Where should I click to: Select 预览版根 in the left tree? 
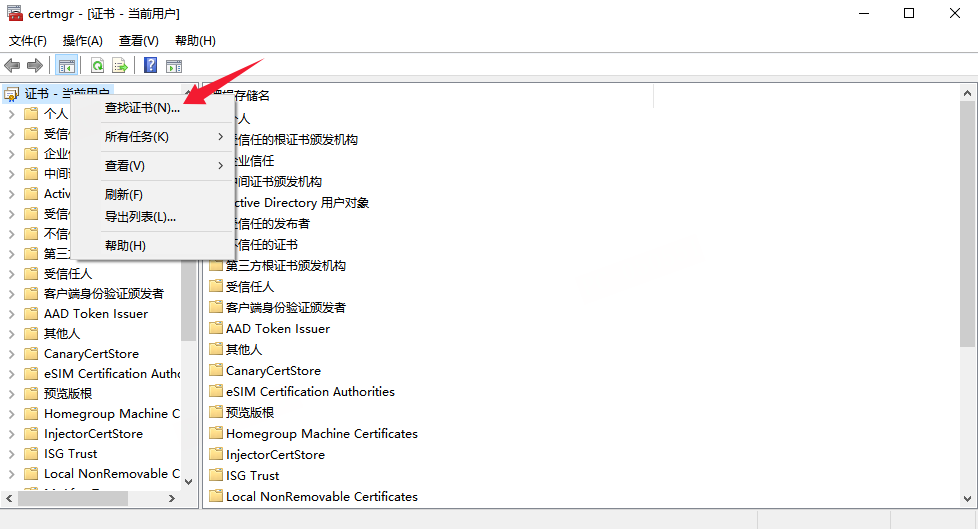coord(68,394)
